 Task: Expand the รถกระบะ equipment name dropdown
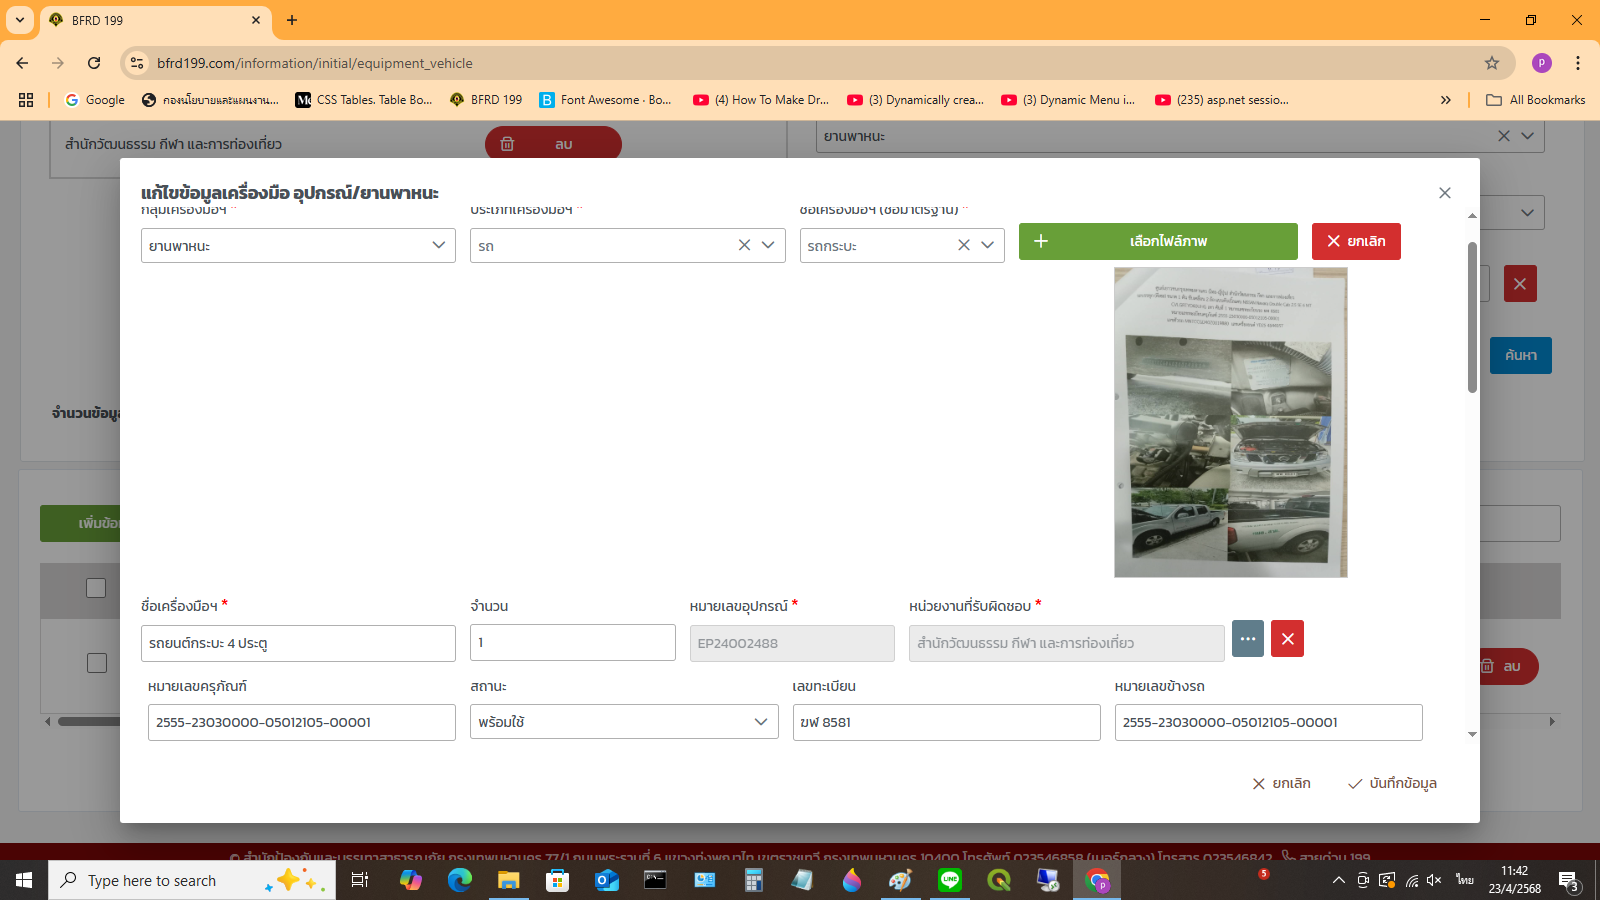[987, 245]
